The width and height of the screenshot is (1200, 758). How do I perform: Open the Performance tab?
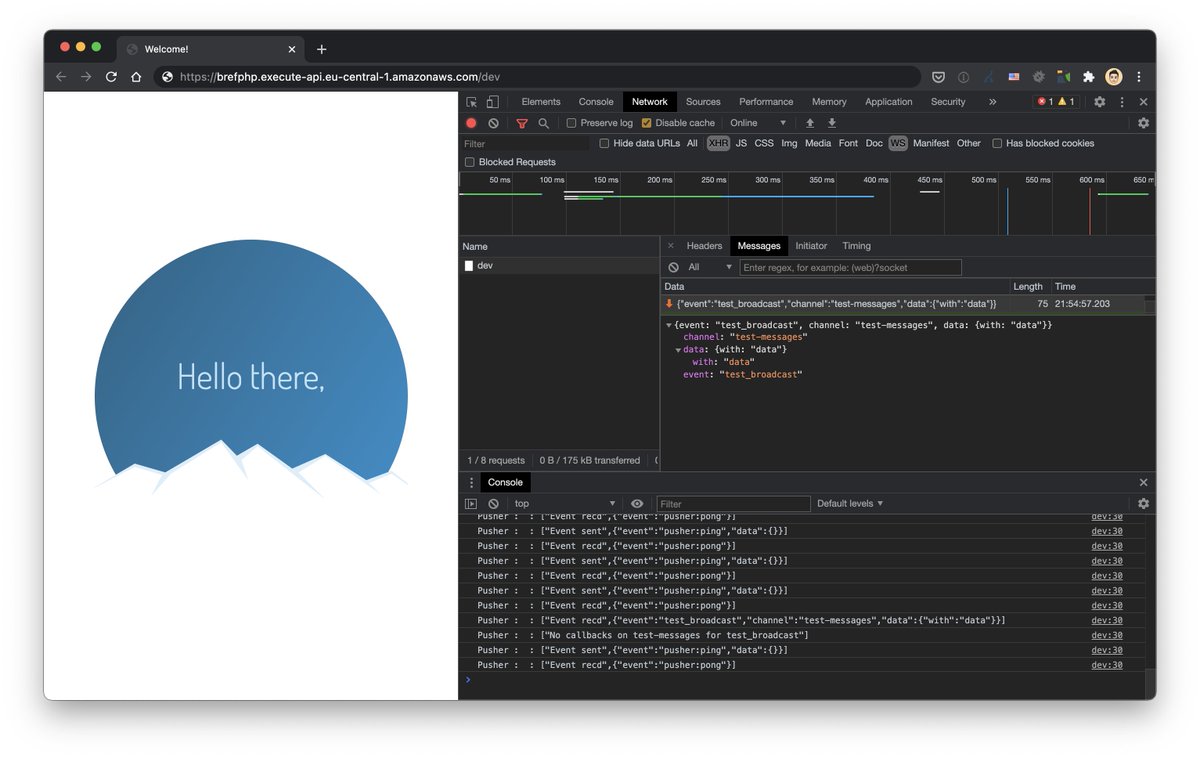click(765, 102)
